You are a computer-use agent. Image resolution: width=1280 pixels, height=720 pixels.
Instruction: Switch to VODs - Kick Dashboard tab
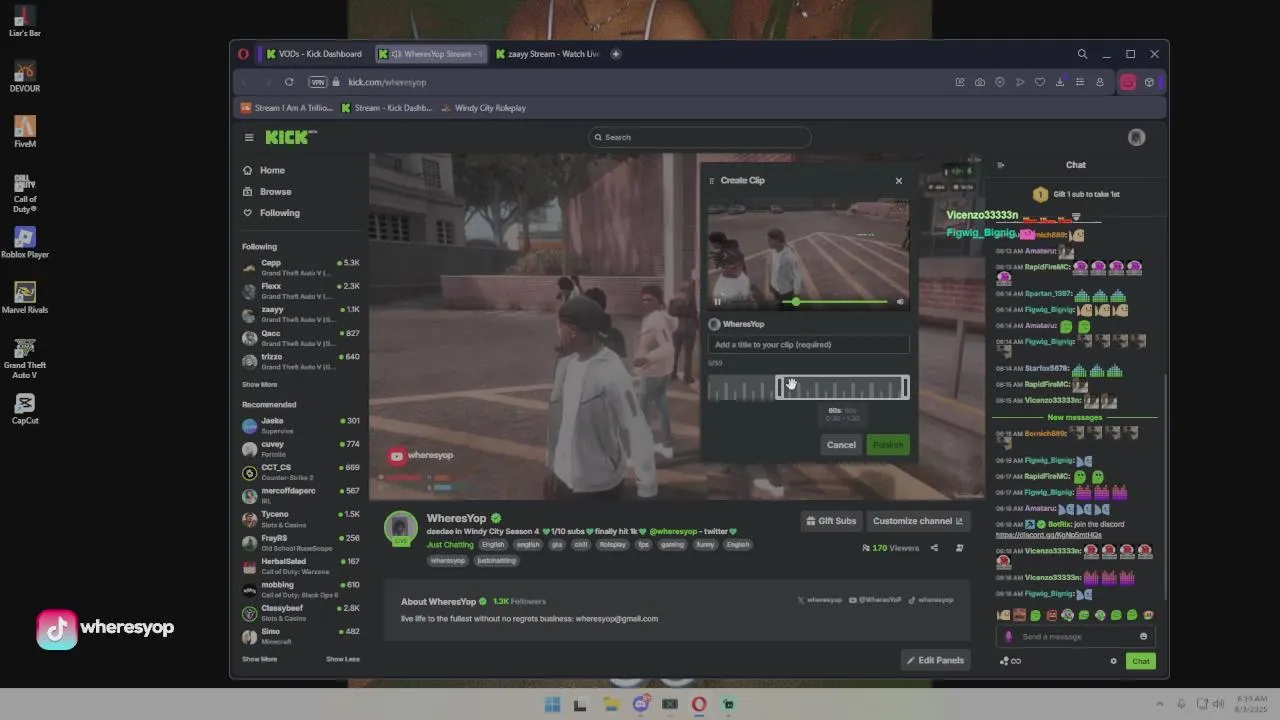click(313, 54)
